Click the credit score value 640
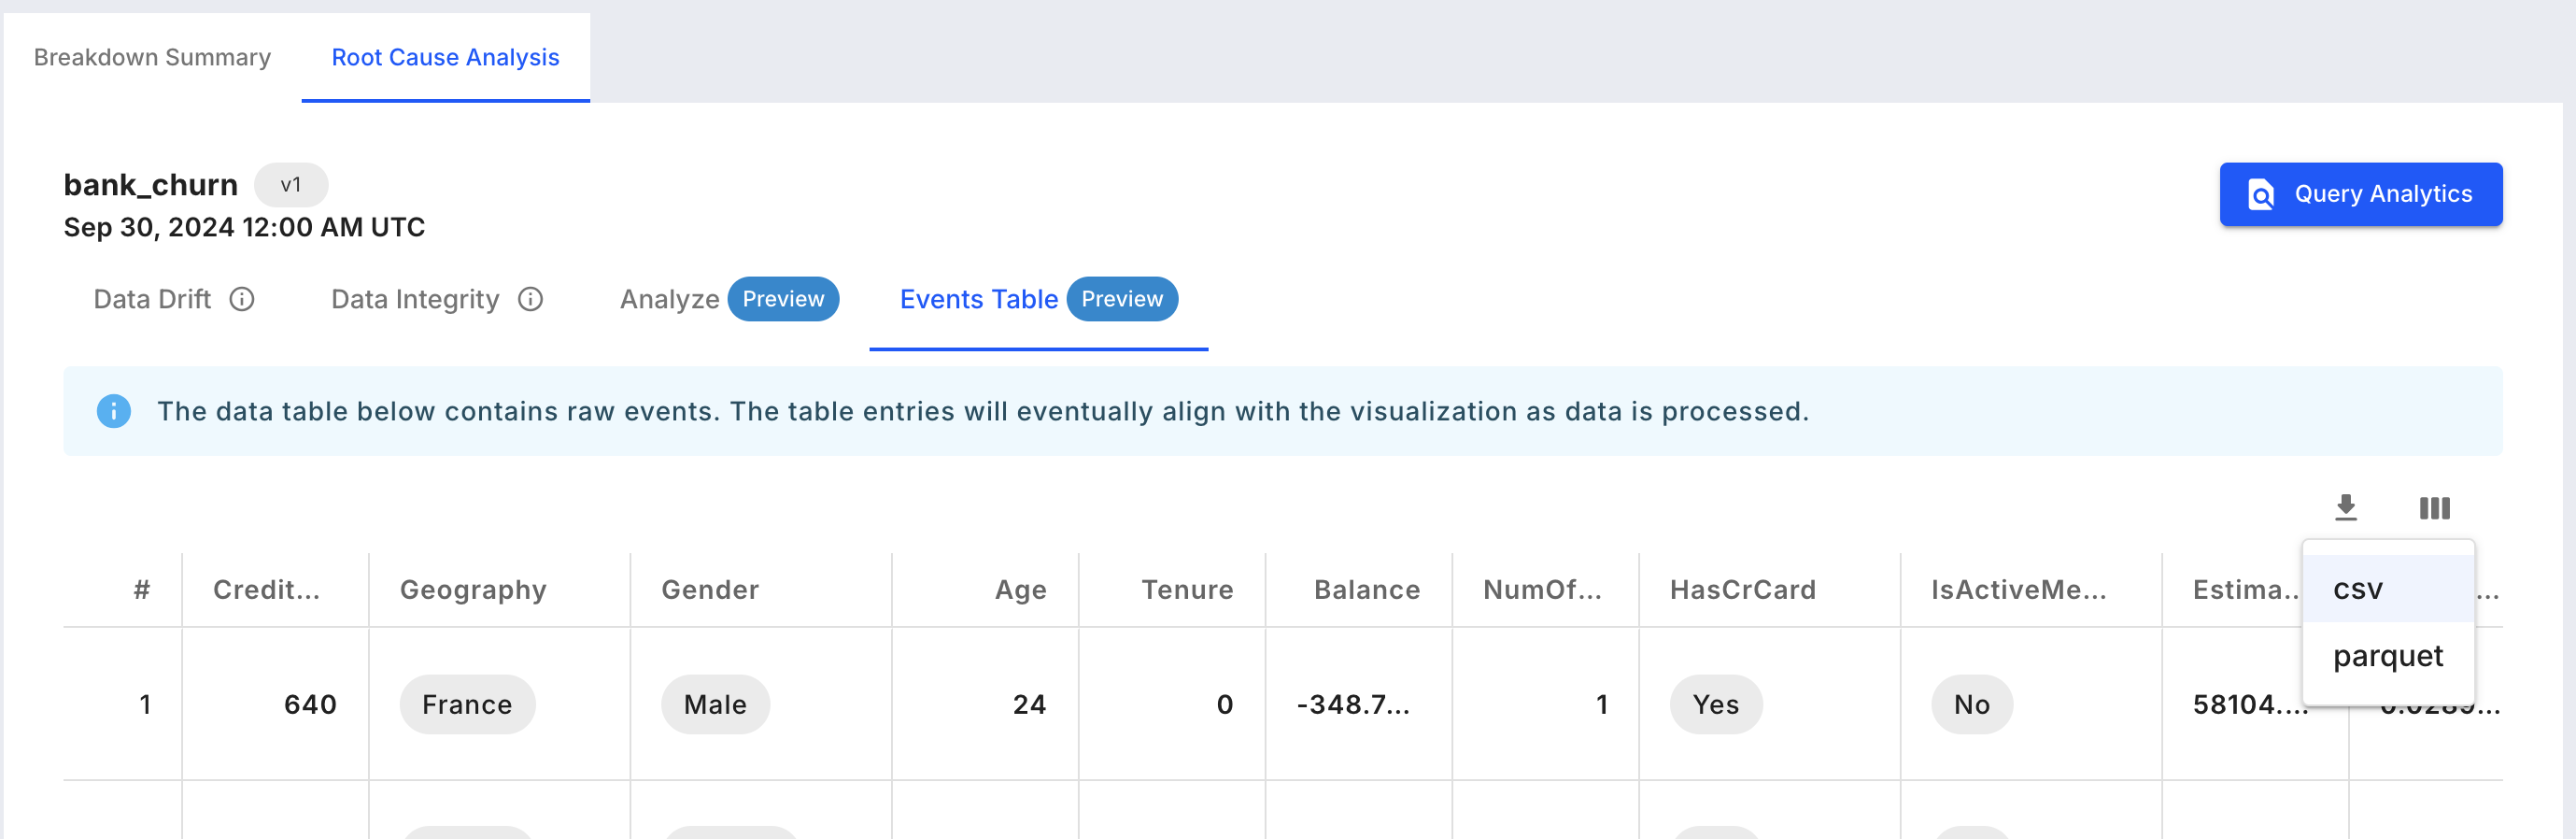The height and width of the screenshot is (839, 2576). (310, 705)
